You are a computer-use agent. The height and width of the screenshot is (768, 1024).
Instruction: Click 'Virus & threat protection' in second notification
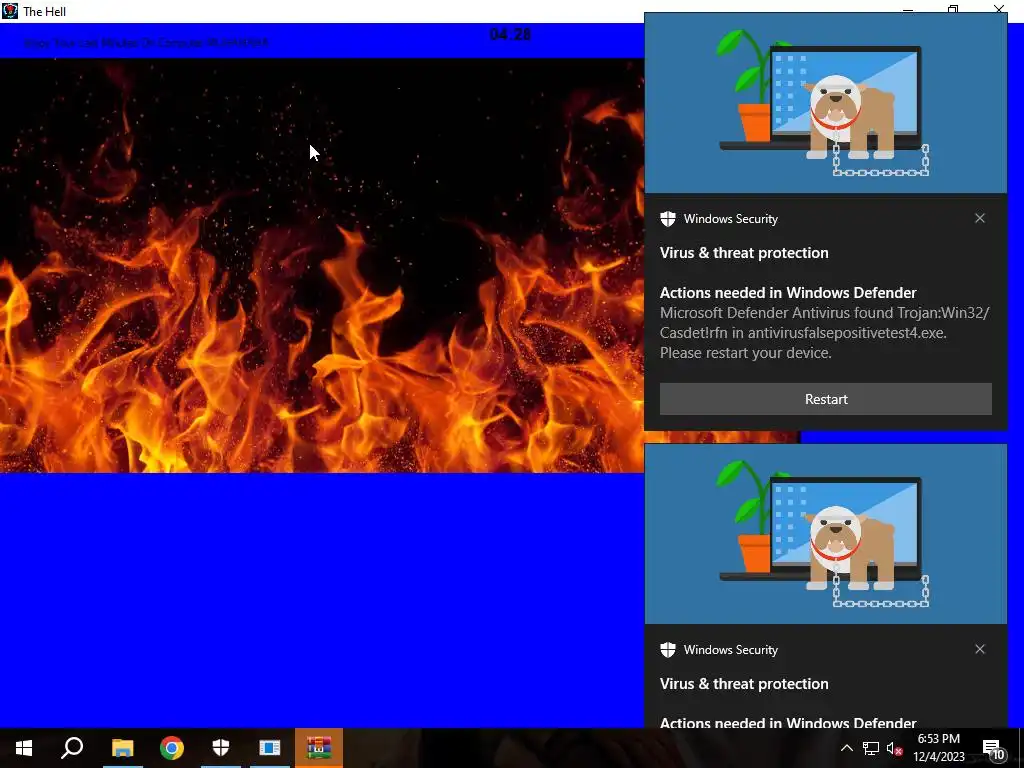click(744, 684)
